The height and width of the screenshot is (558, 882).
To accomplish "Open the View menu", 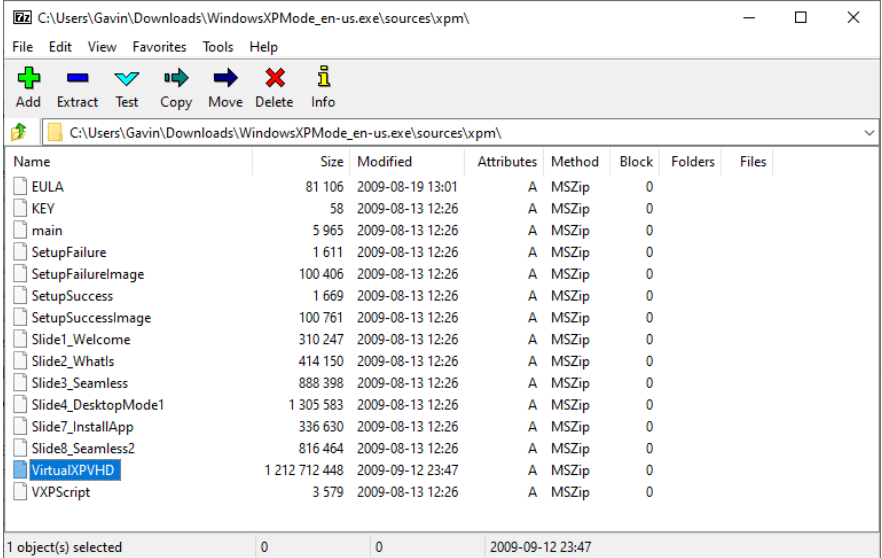I will [102, 47].
